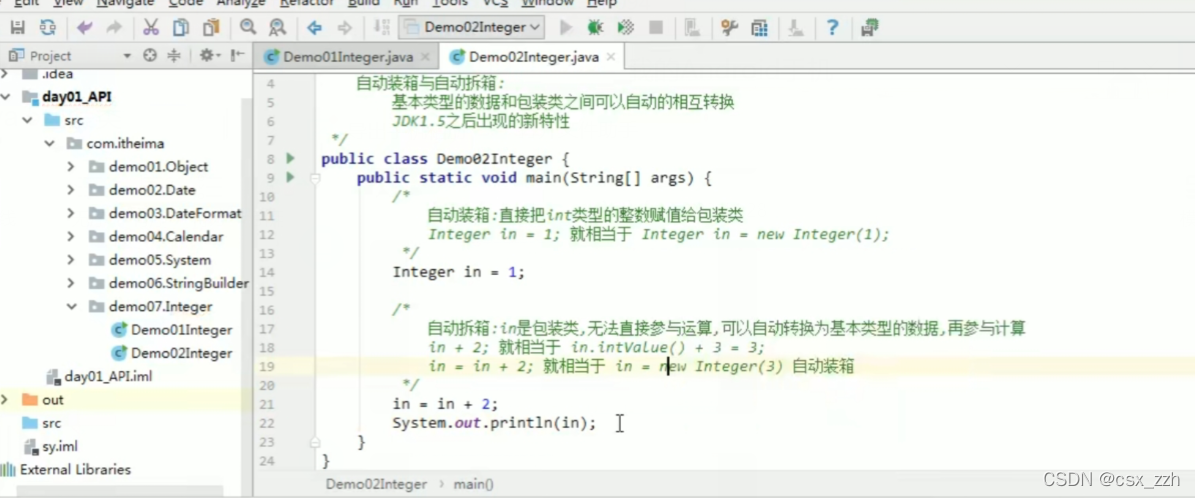Click 'System.out.println(in);' code line
Screen dimensions: 1195x498
point(495,423)
